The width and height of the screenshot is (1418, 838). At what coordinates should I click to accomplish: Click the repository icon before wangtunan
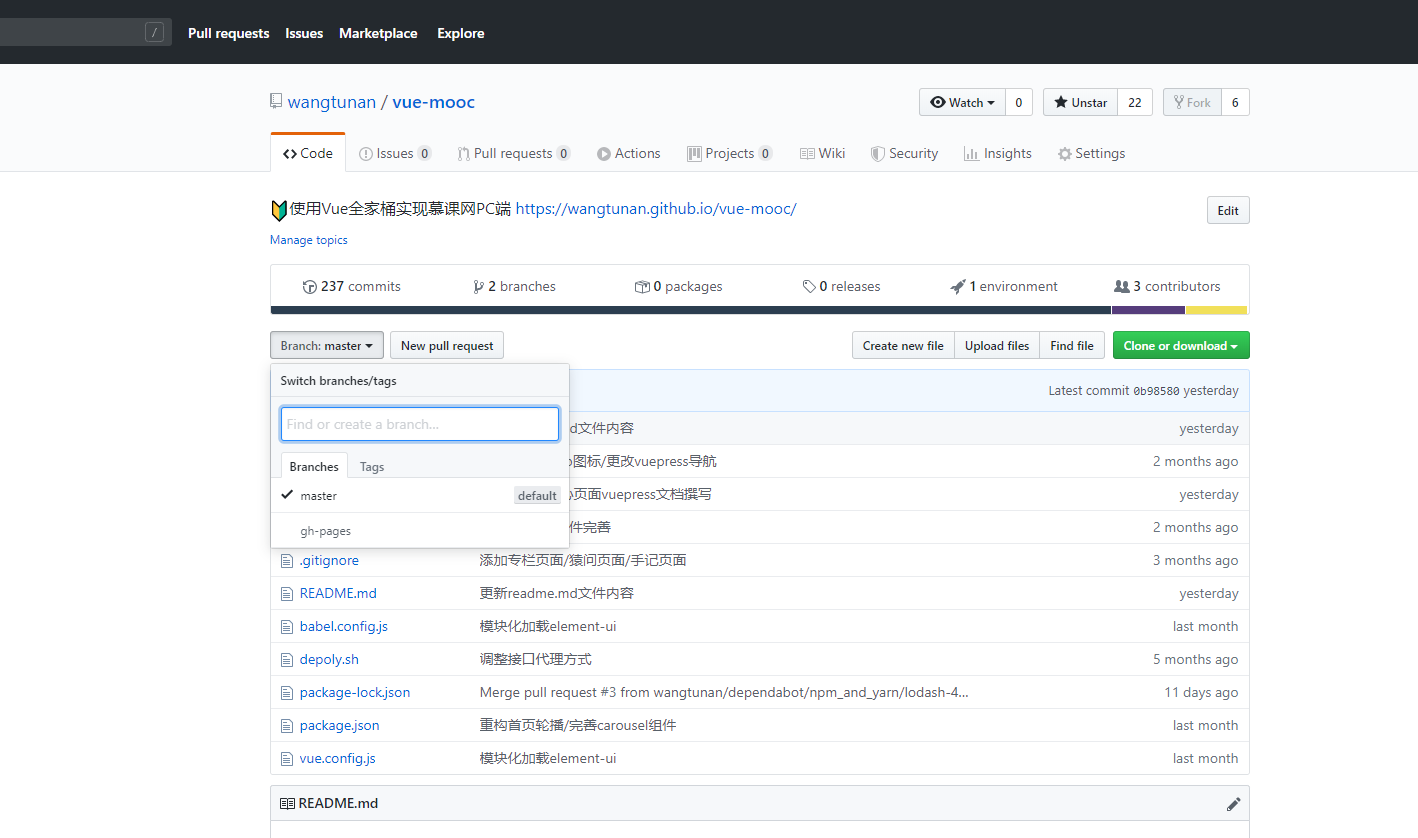click(276, 101)
